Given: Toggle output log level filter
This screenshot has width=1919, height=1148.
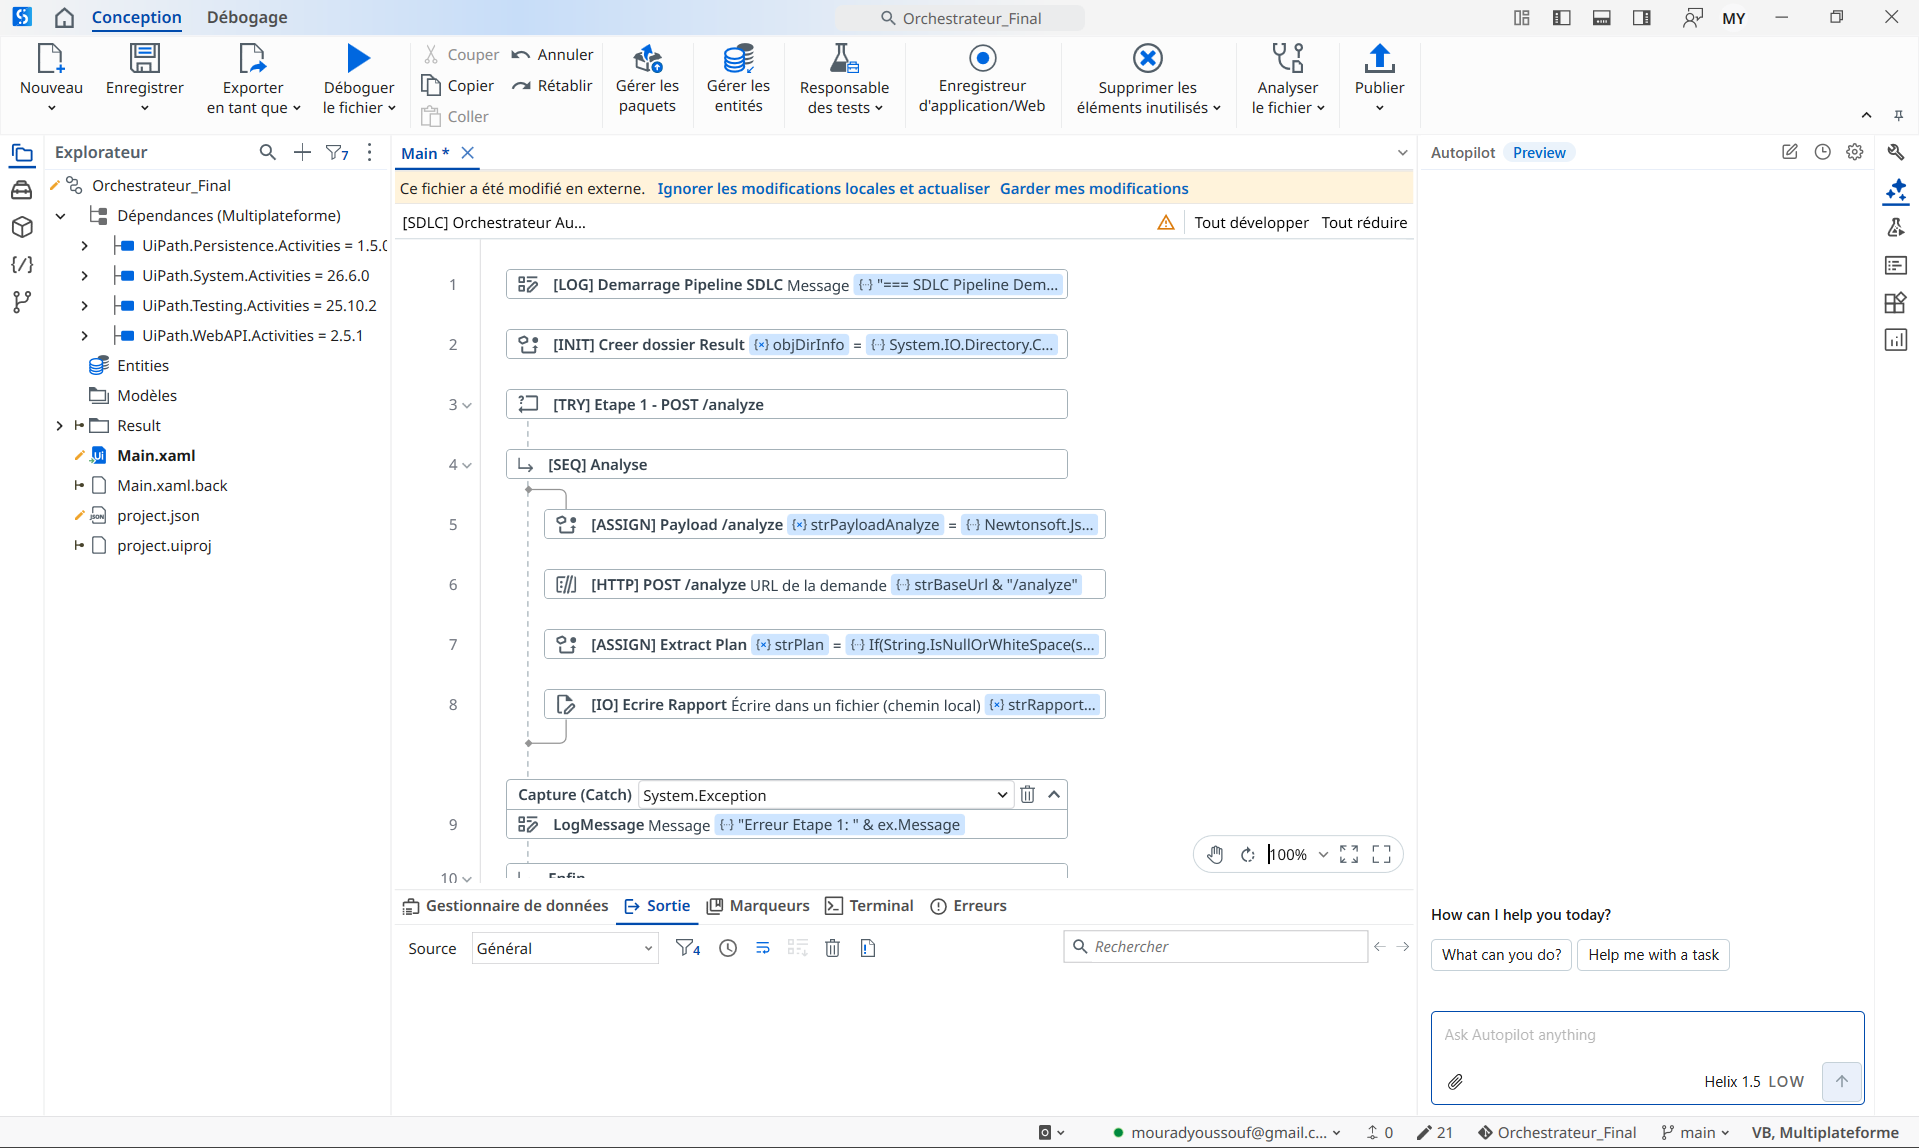Looking at the screenshot, I should (x=688, y=948).
